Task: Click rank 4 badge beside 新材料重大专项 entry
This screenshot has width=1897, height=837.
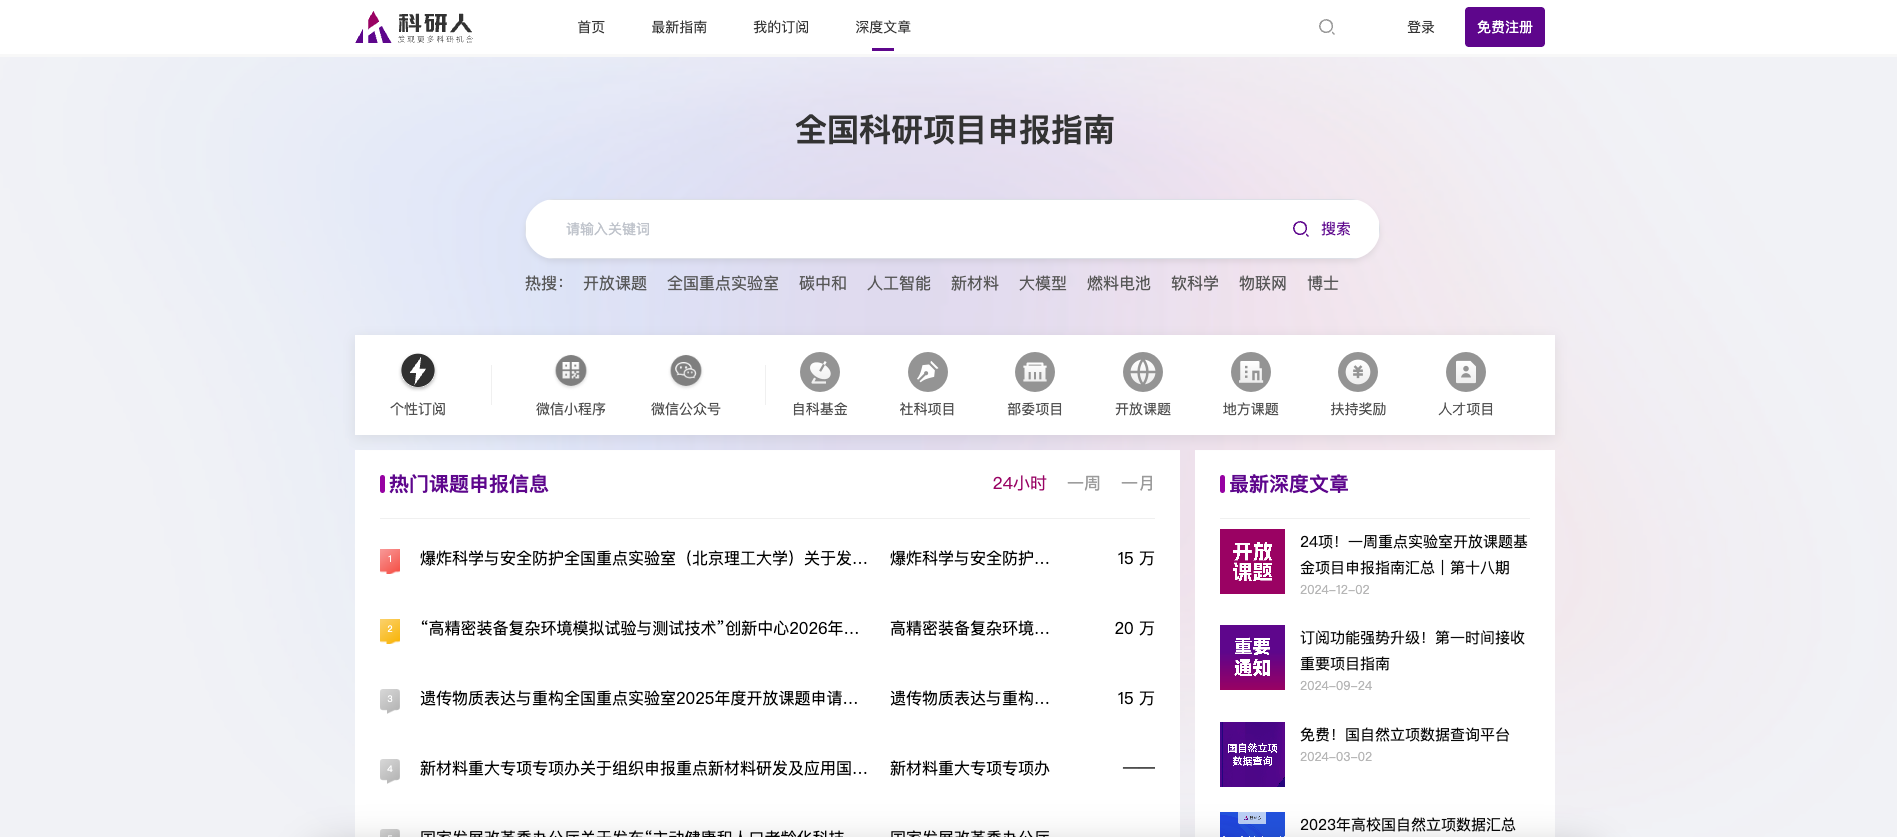Action: 390,770
